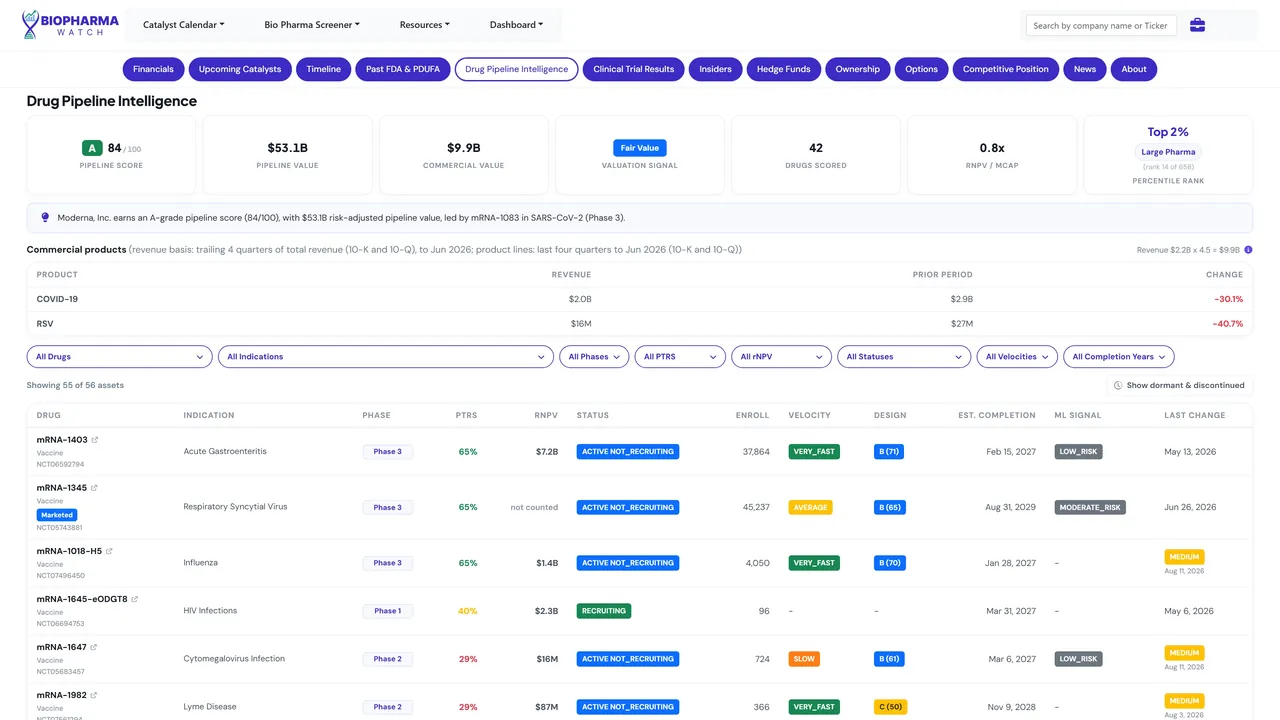Expand the All Drugs filter dropdown
This screenshot has width=1280, height=720.
tap(119, 357)
